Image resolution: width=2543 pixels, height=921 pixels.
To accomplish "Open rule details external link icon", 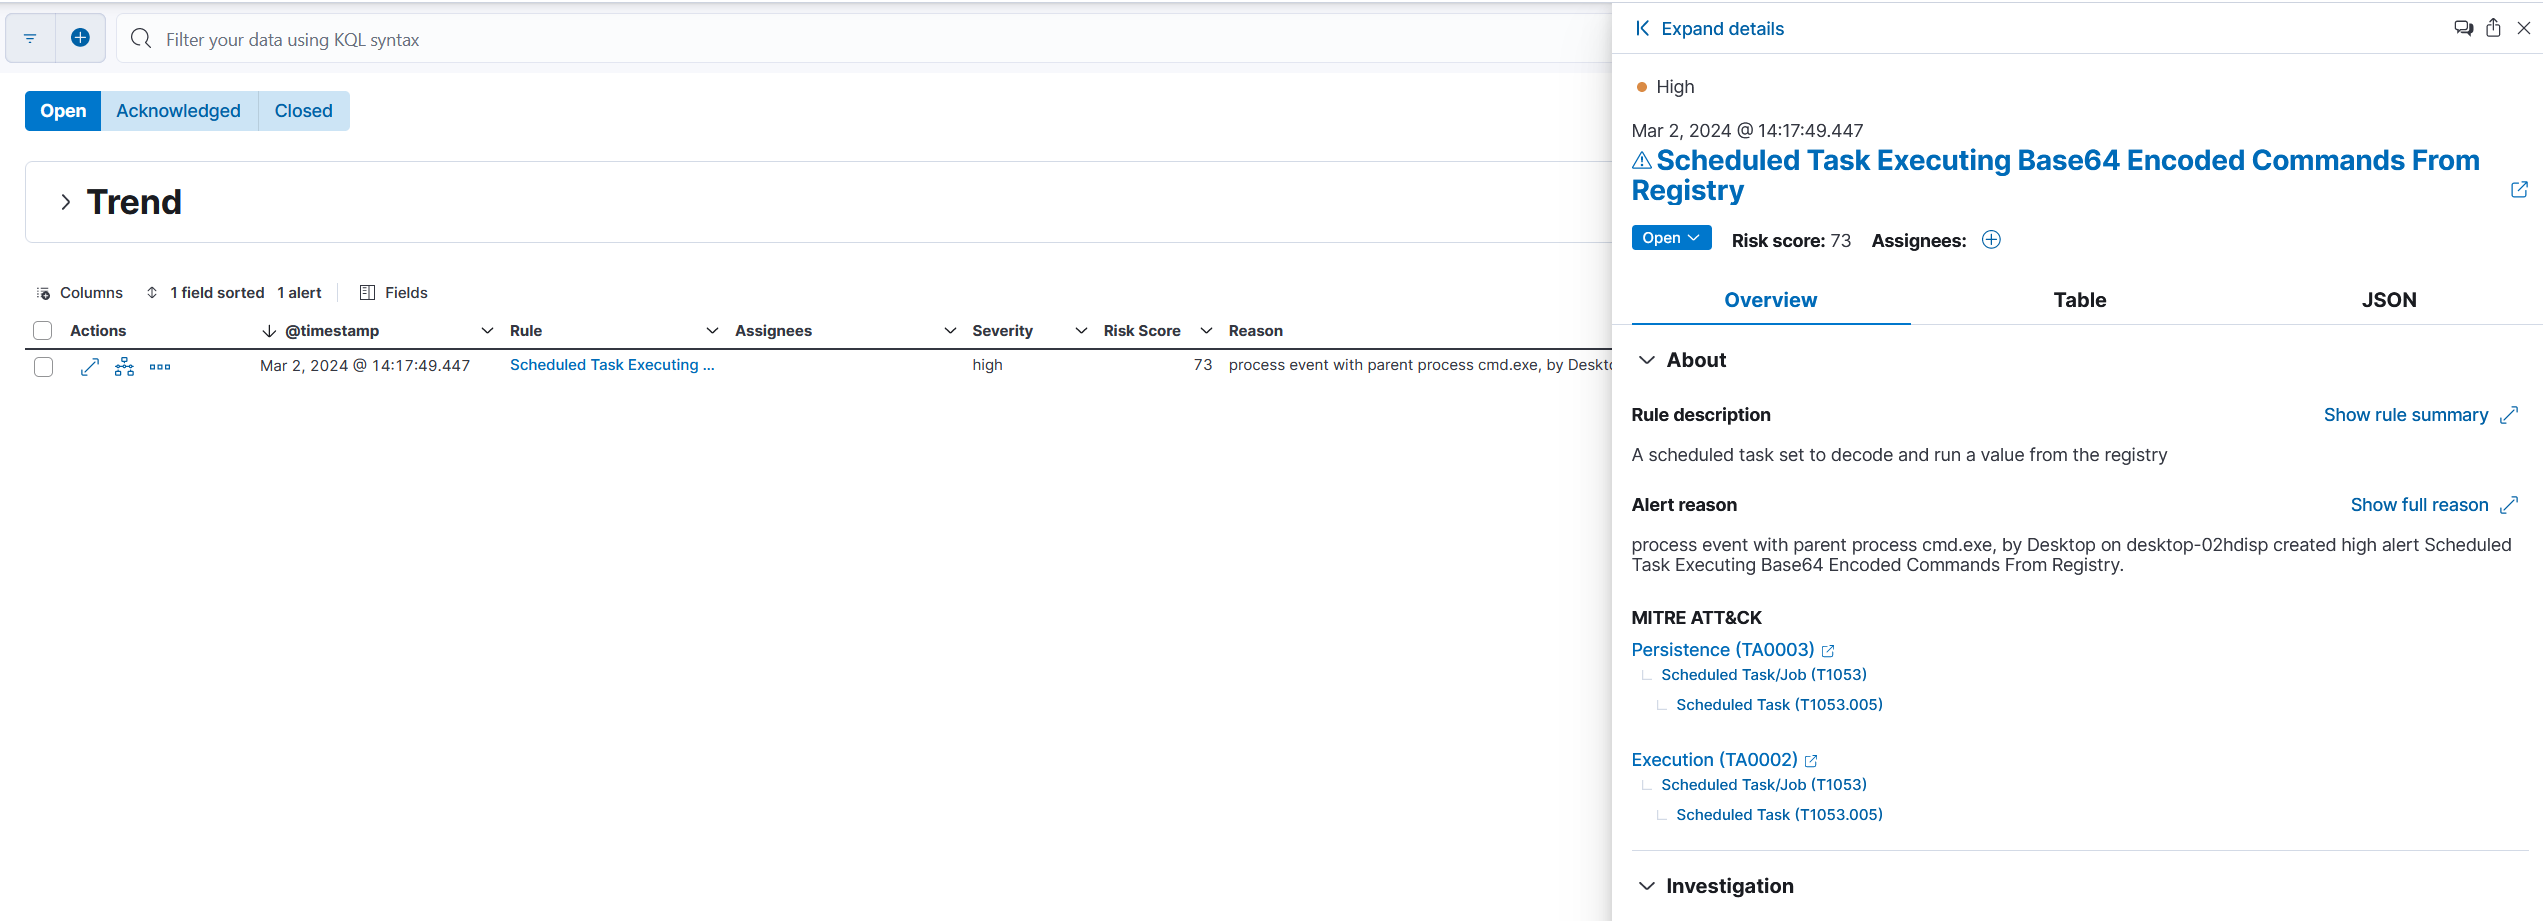I will (x=2519, y=190).
